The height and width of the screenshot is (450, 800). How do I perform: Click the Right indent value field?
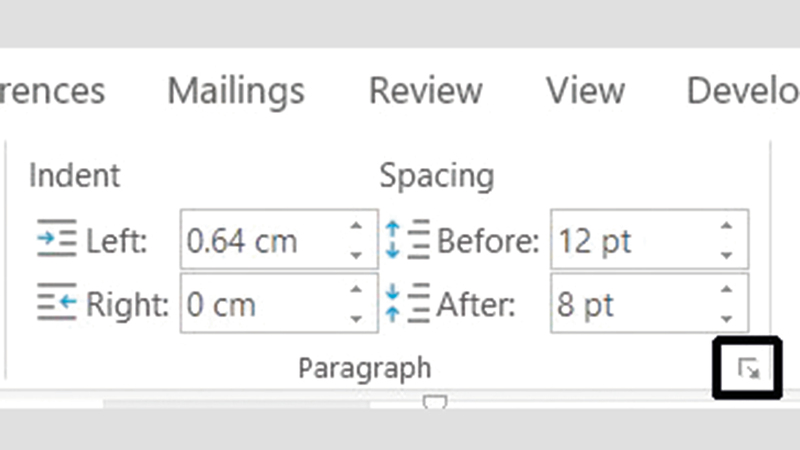(x=262, y=303)
